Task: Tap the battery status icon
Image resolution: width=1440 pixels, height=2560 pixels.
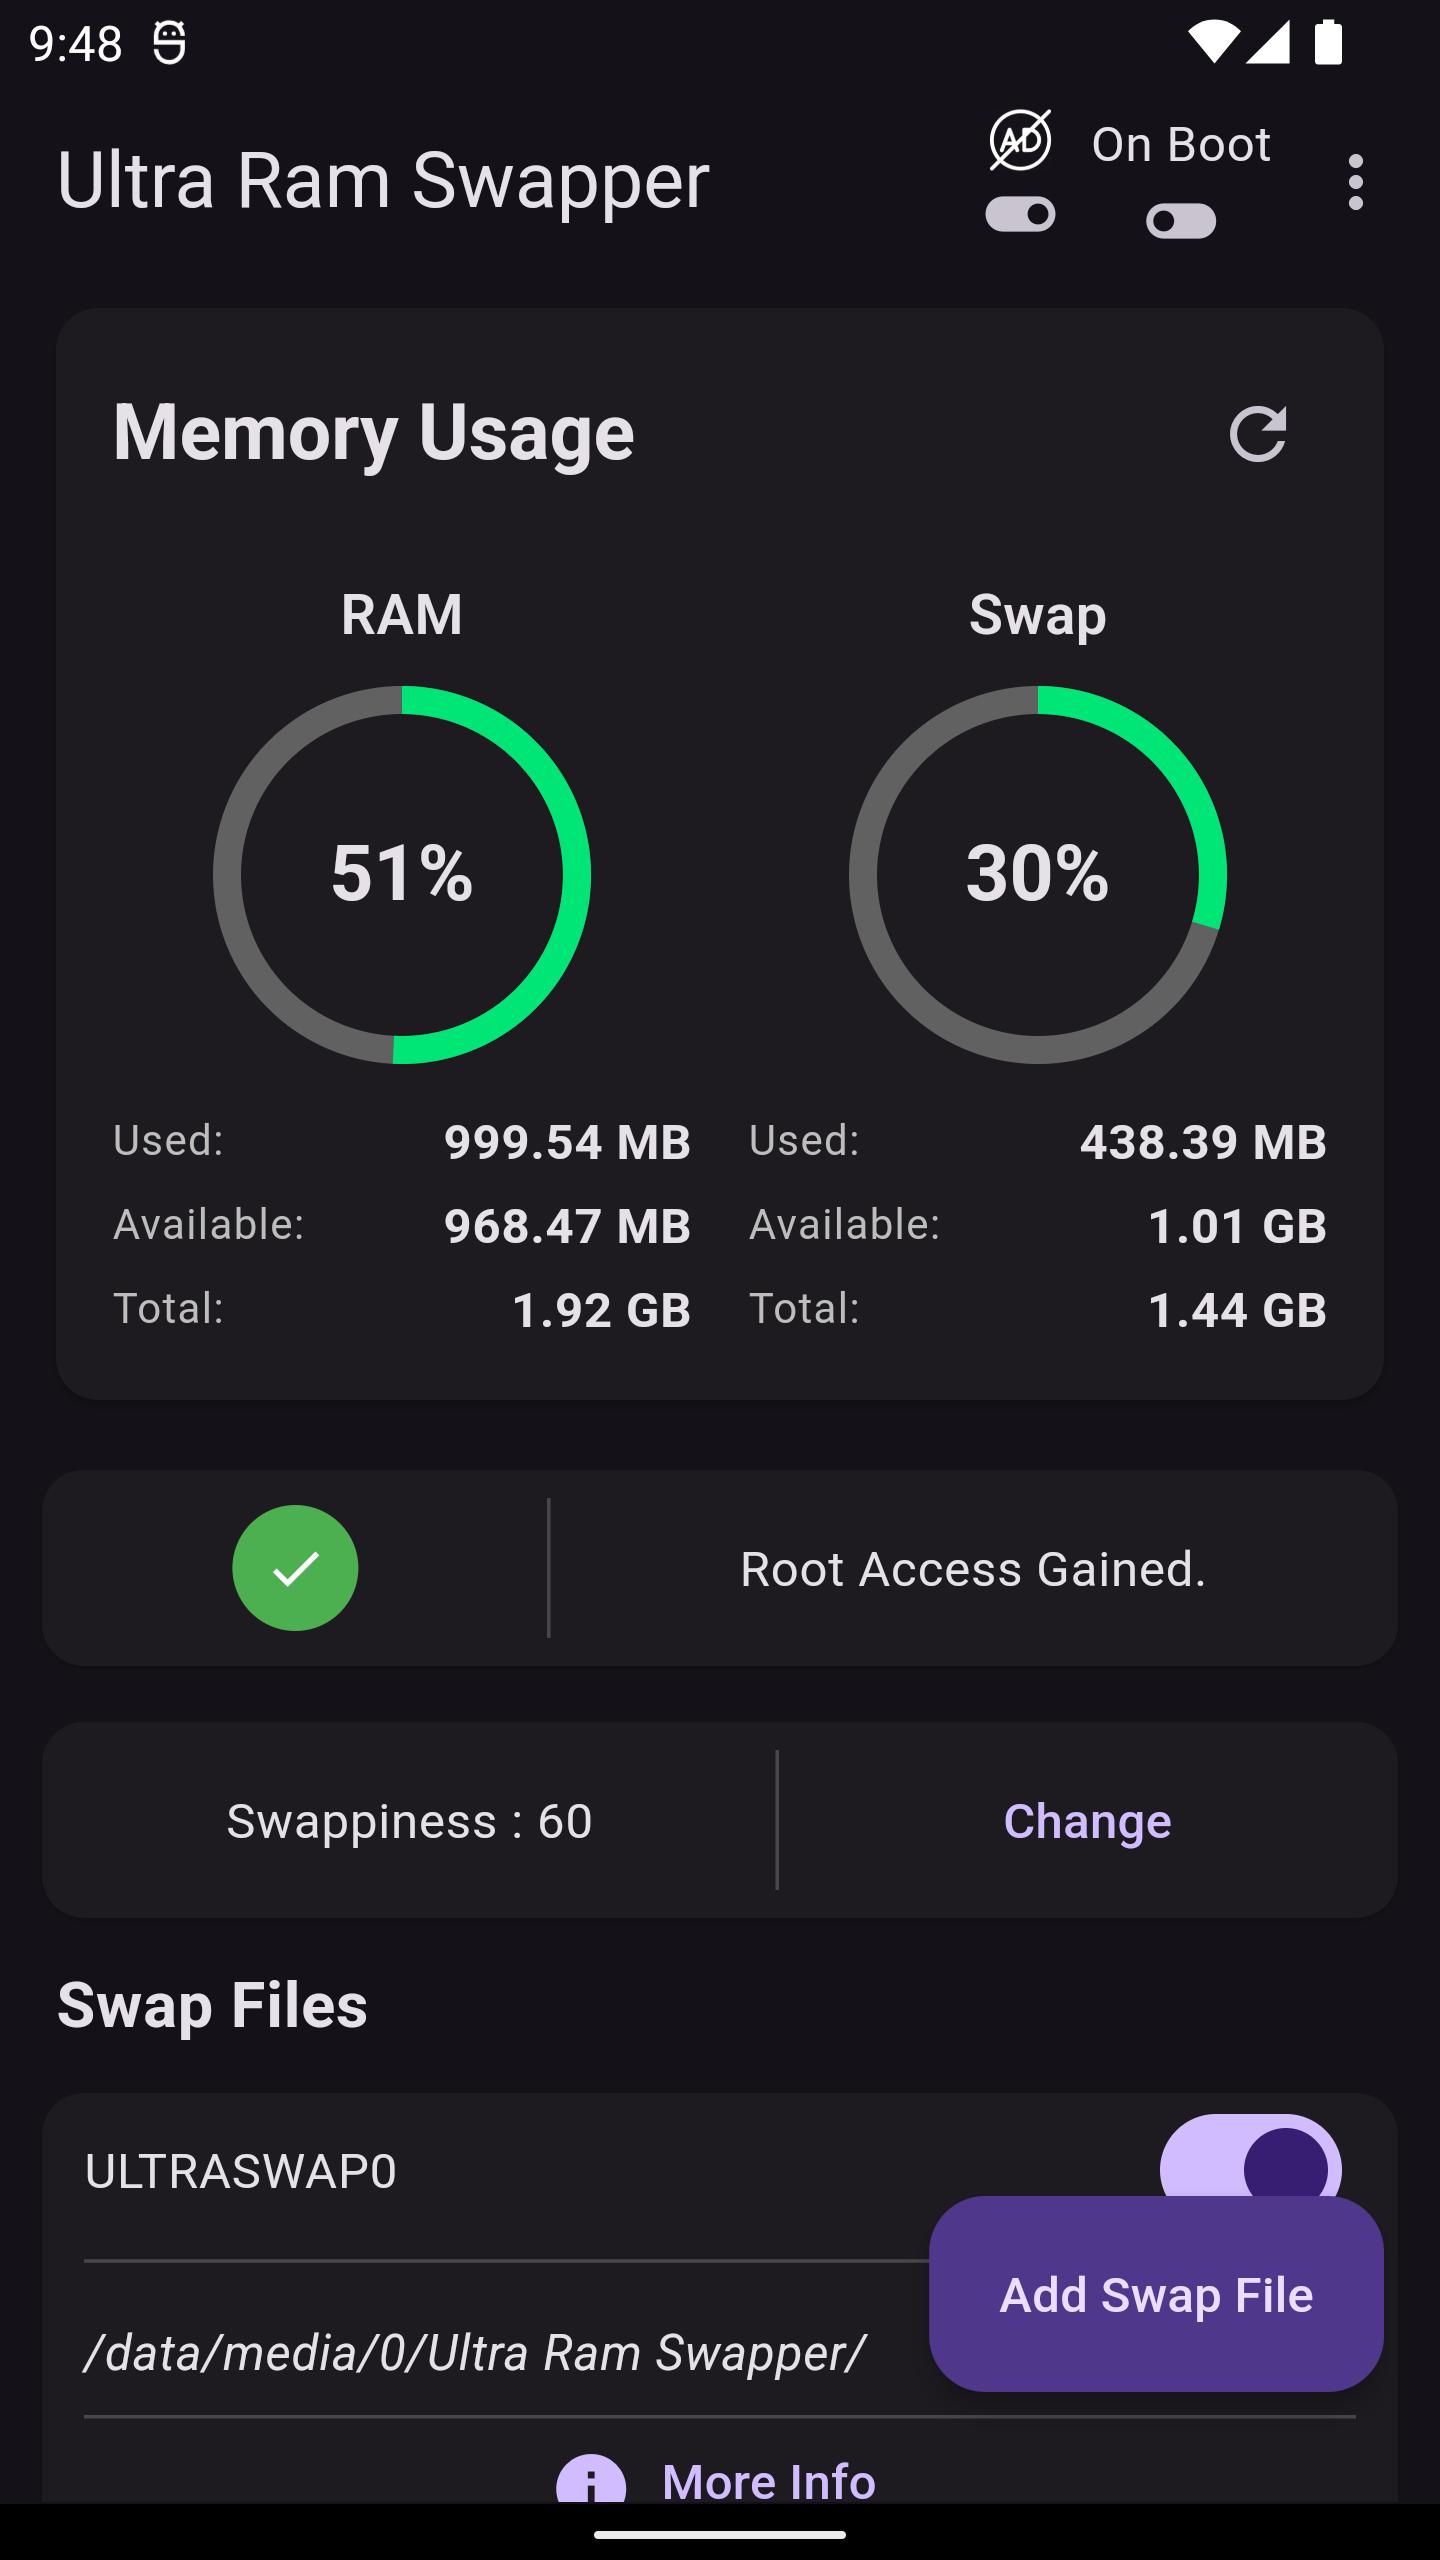Action: 1328,42
